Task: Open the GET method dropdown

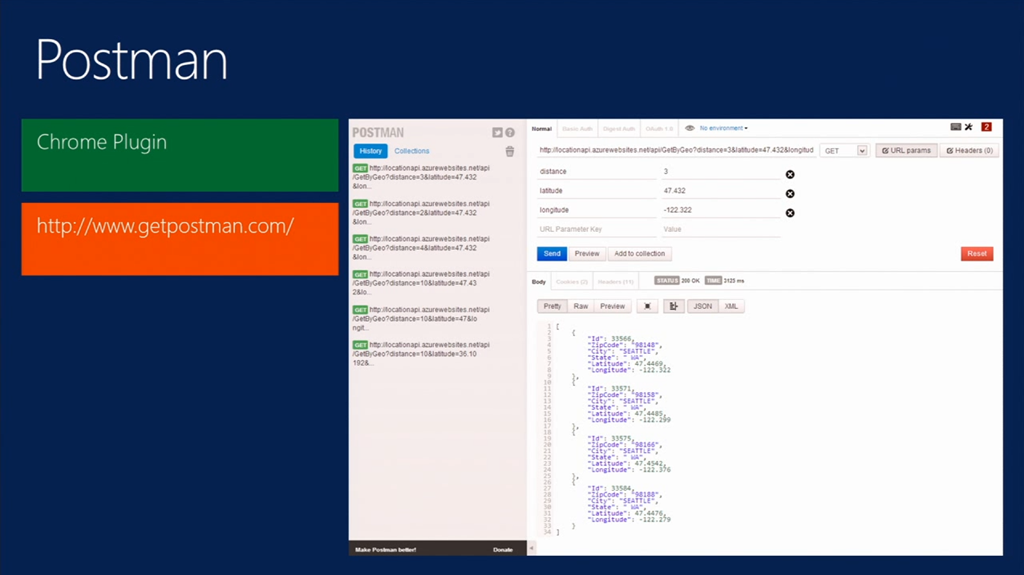Action: coord(844,151)
